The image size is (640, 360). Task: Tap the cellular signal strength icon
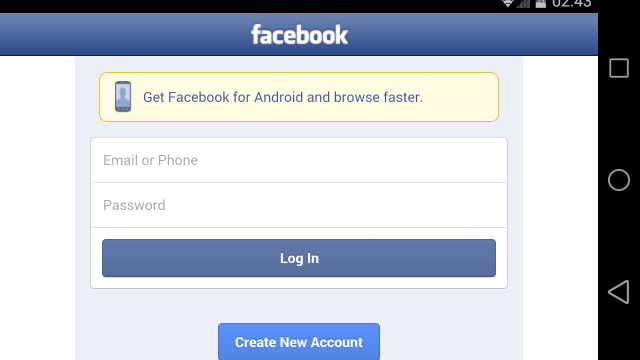click(x=523, y=4)
